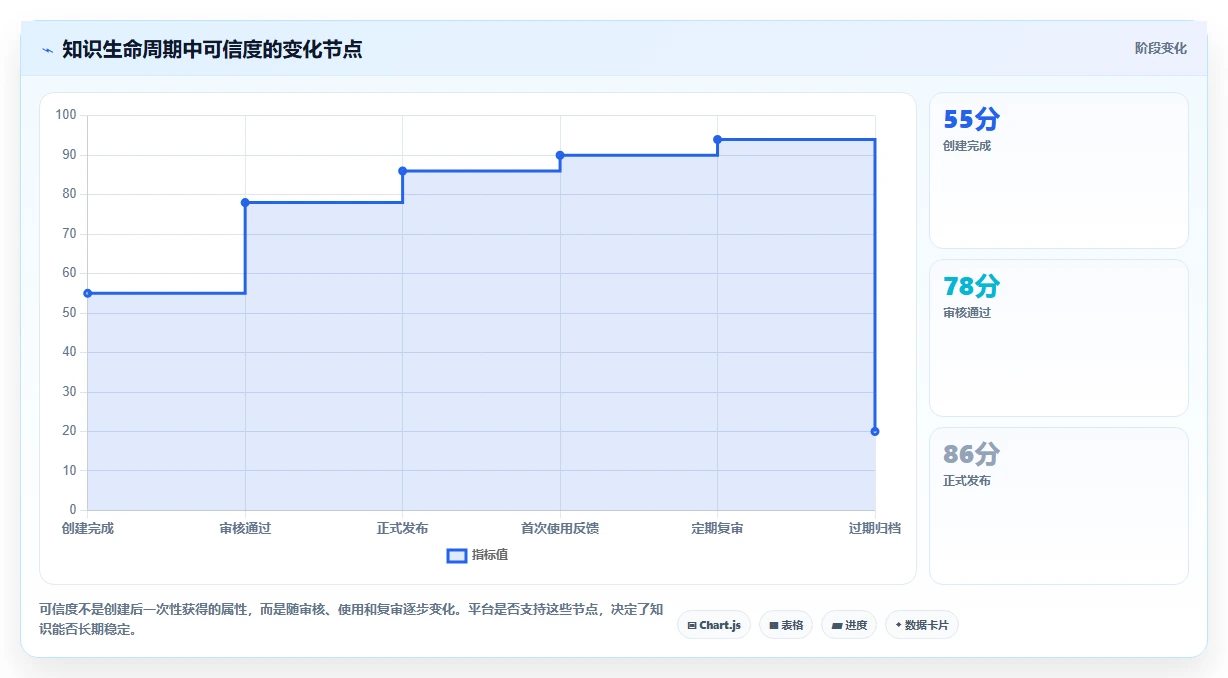Toggle the 指标值 legend swatch

point(457,555)
